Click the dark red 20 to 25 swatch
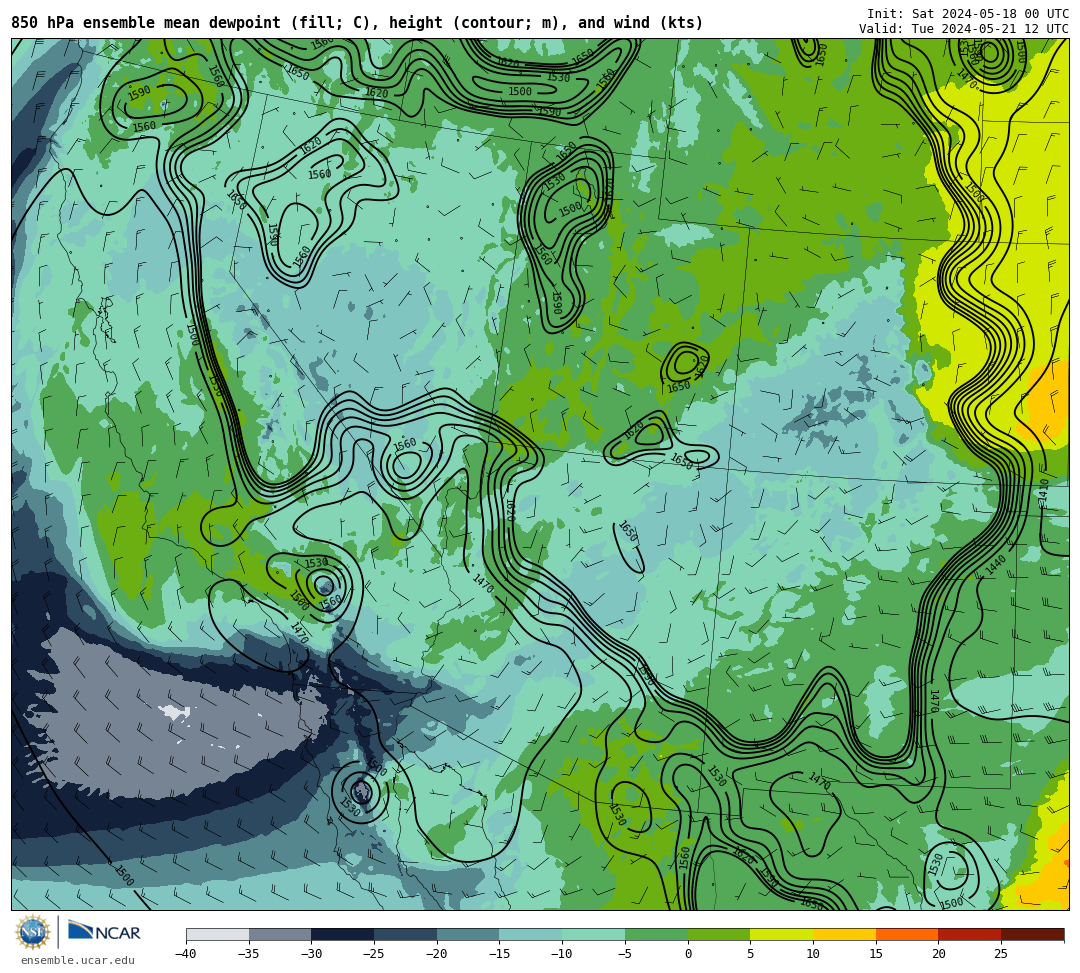 coord(970,934)
